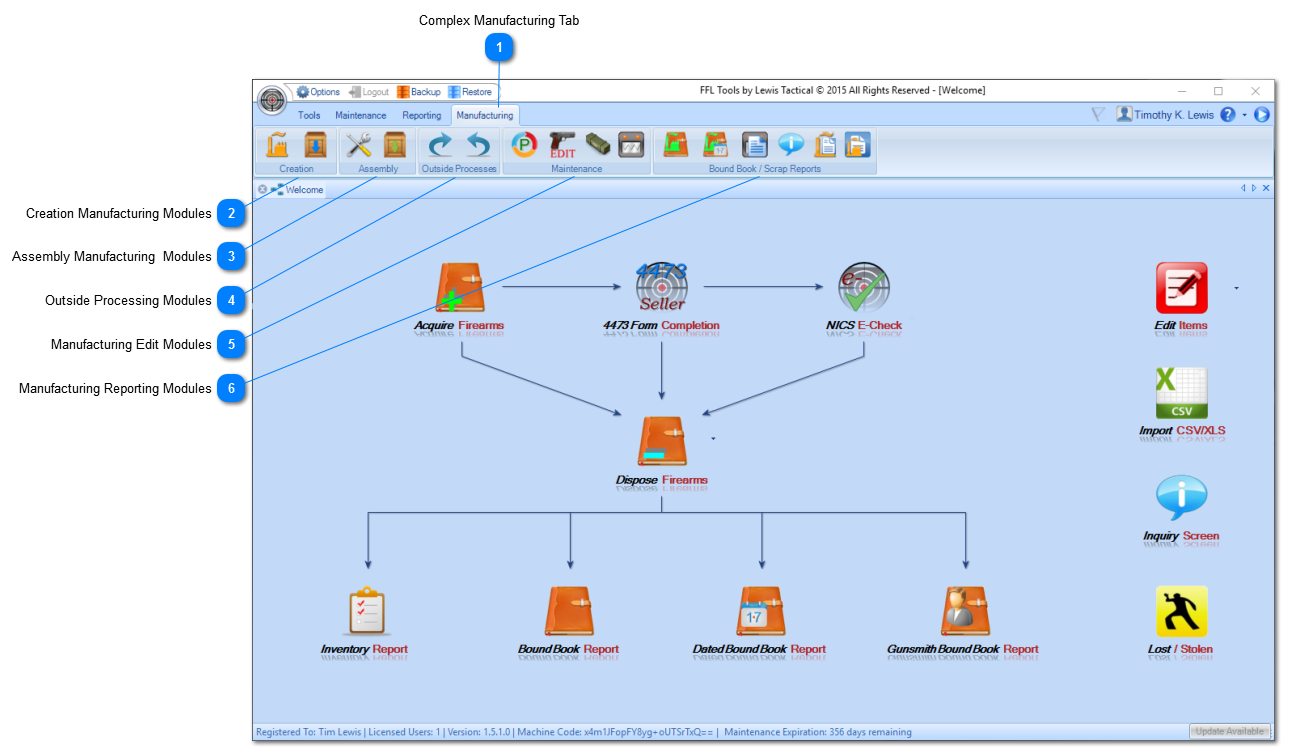Open Dispose Firearms module
1290x749 pixels.
(x=662, y=451)
